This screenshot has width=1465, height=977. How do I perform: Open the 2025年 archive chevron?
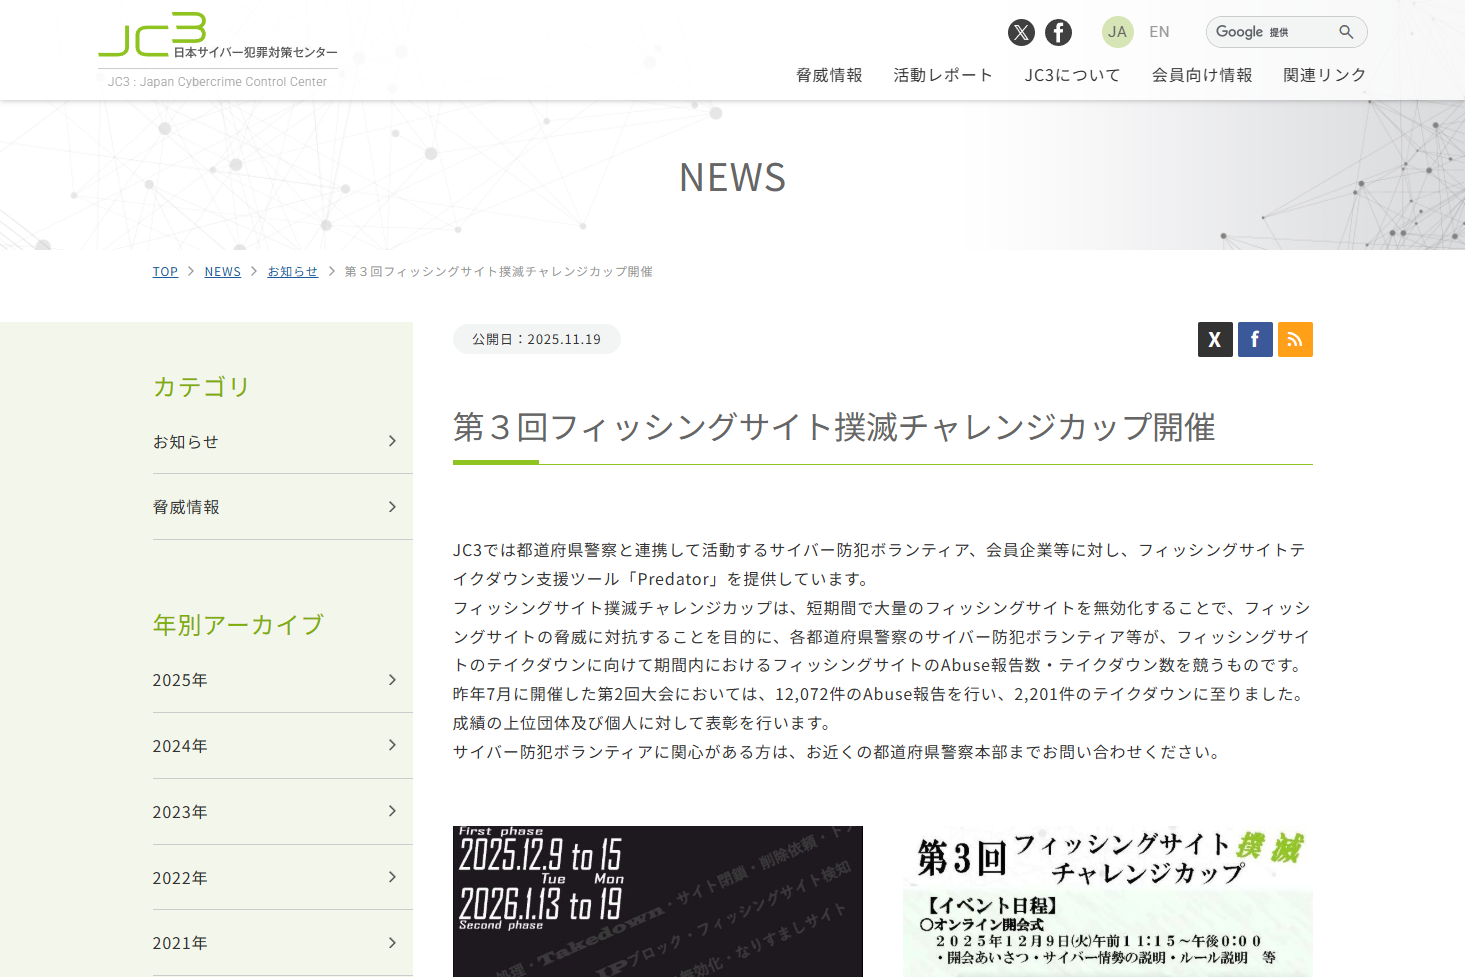pos(392,680)
